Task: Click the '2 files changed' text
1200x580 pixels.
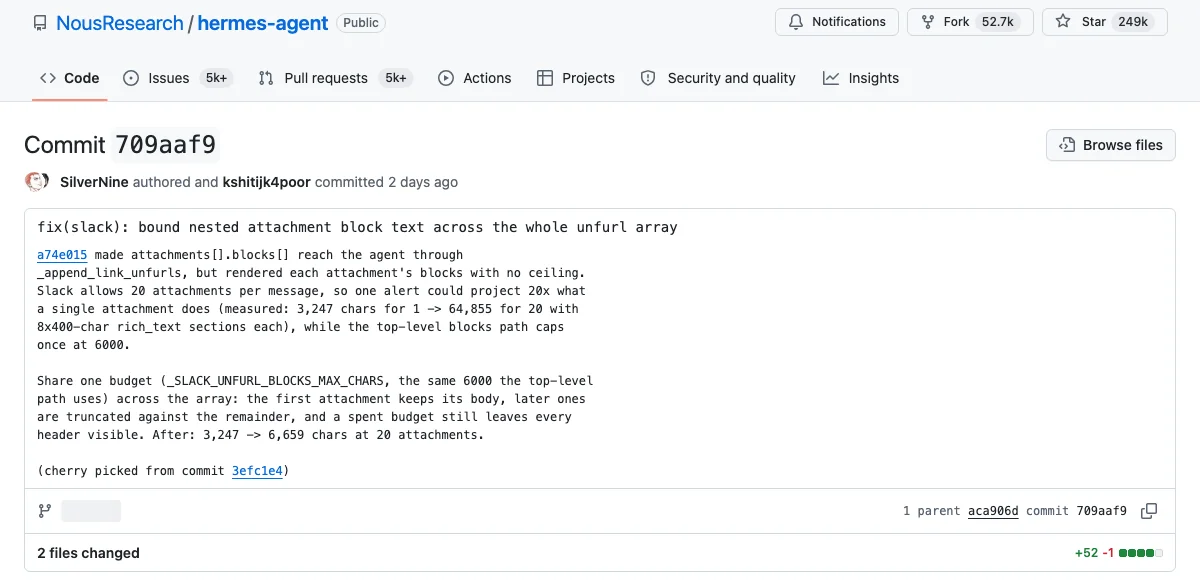Action: tap(88, 553)
